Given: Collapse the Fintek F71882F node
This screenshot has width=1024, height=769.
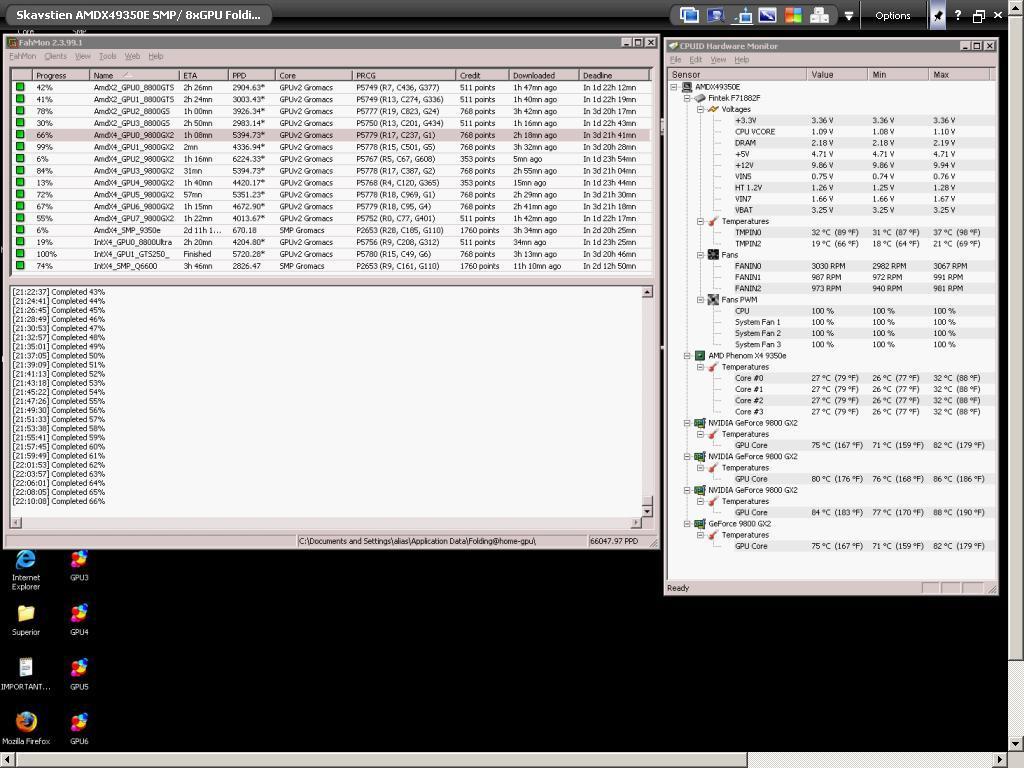Looking at the screenshot, I should 687,98.
